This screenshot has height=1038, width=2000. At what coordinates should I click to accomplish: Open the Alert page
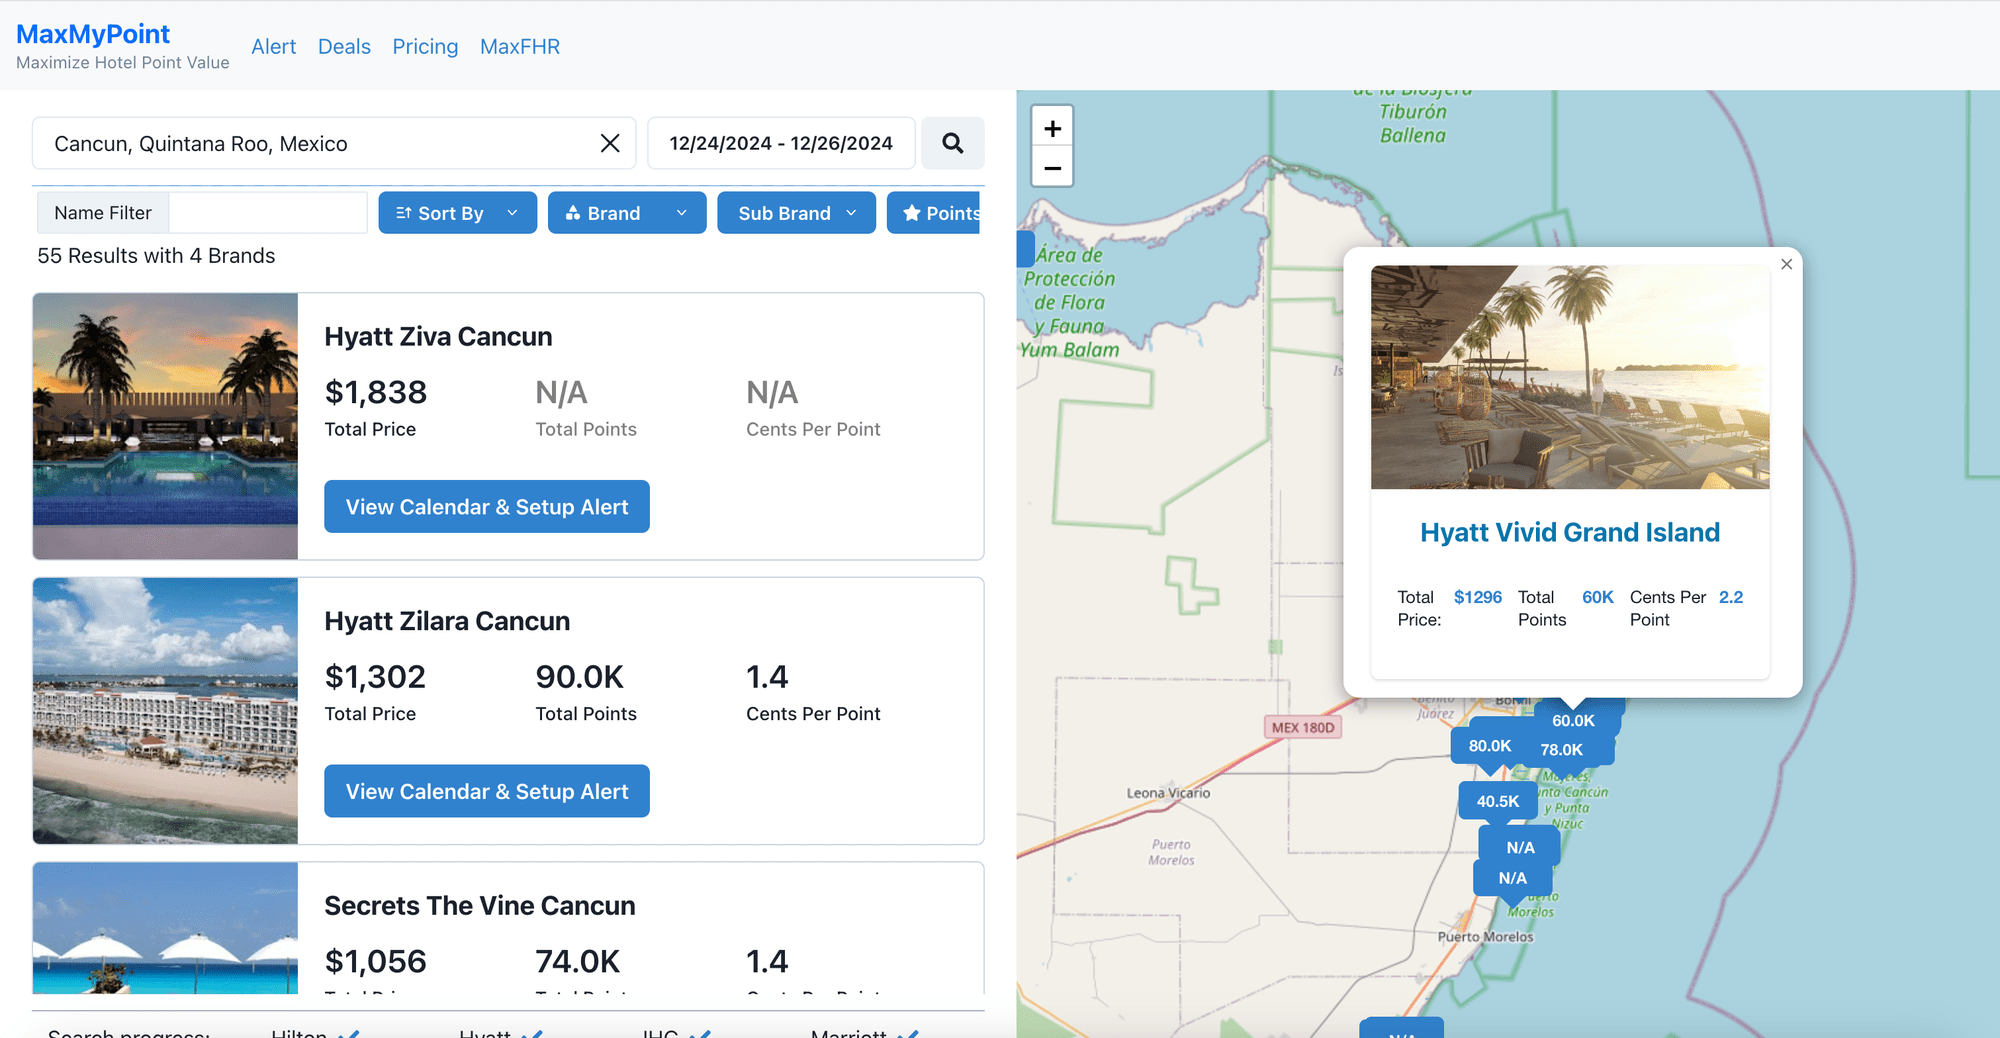tap(273, 46)
